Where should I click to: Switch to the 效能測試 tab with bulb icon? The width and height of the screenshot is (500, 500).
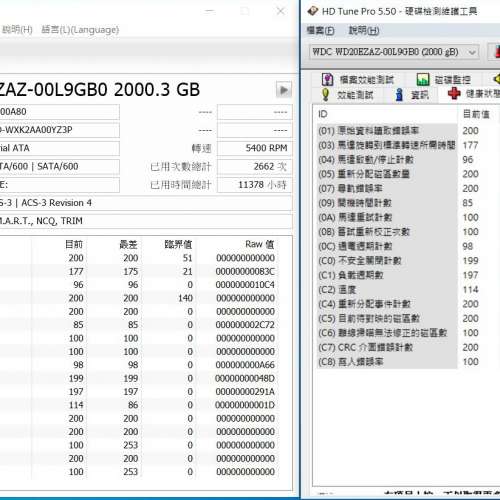[347, 95]
